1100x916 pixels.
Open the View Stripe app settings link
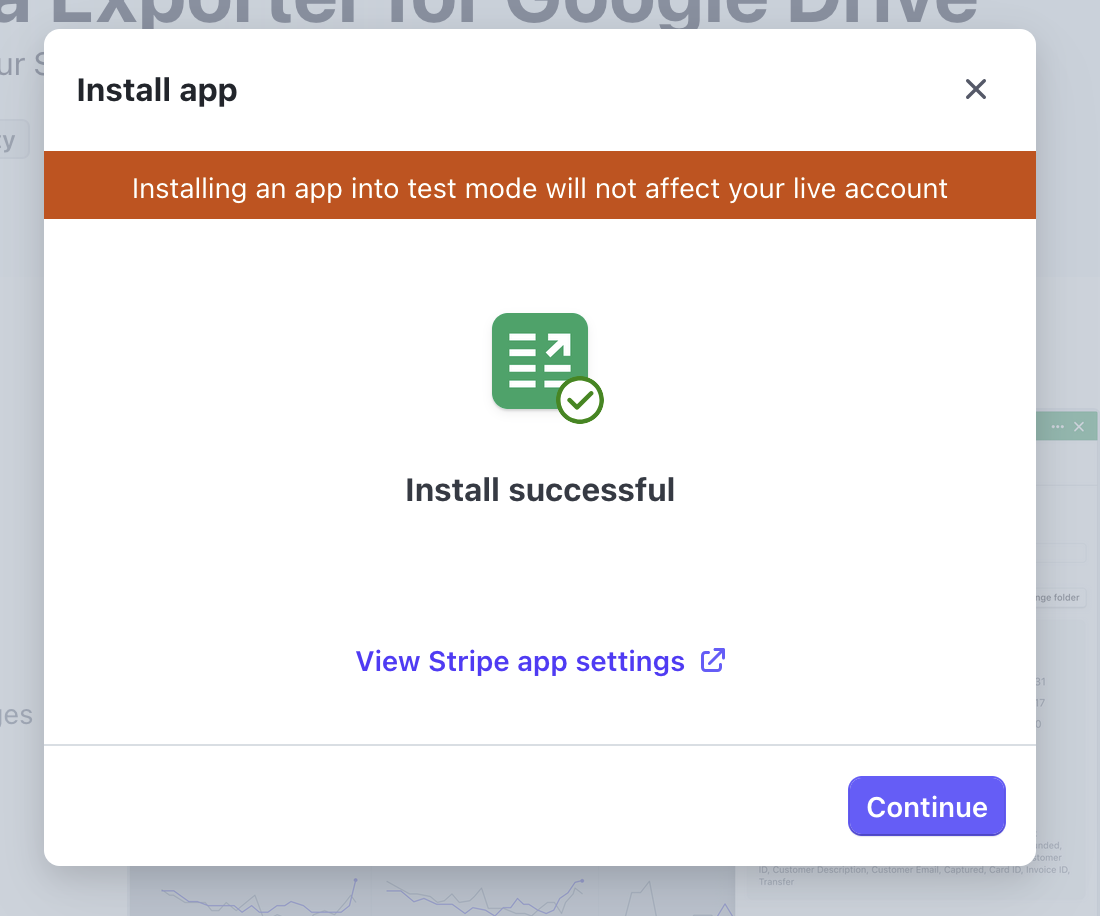540,661
